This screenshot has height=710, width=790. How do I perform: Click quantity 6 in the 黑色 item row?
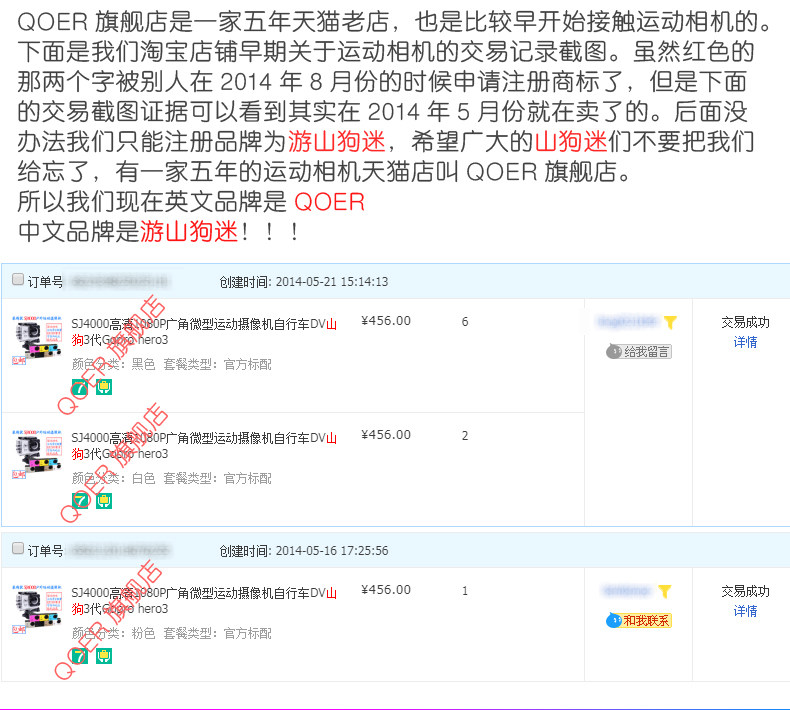click(465, 321)
